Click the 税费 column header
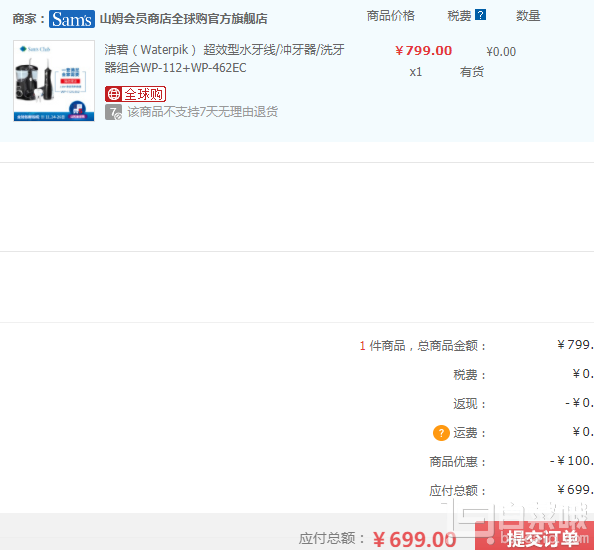594x550 pixels. [459, 16]
